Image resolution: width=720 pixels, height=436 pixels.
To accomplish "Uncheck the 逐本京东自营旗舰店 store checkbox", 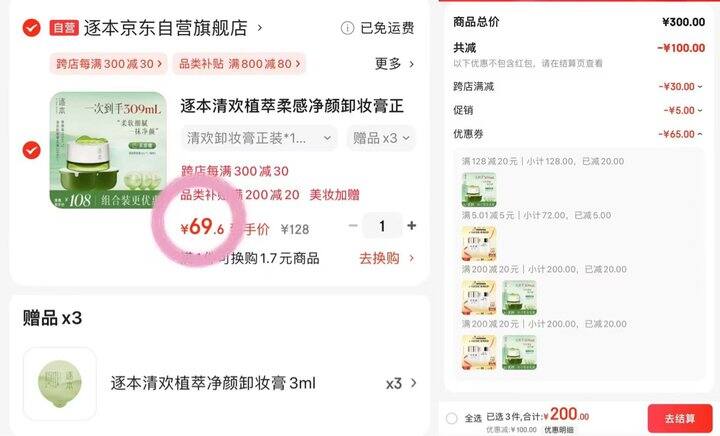I will pos(31,28).
